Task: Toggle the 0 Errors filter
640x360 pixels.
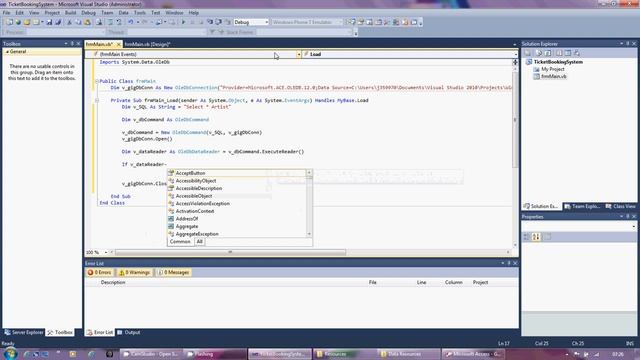Action: pyautogui.click(x=99, y=272)
